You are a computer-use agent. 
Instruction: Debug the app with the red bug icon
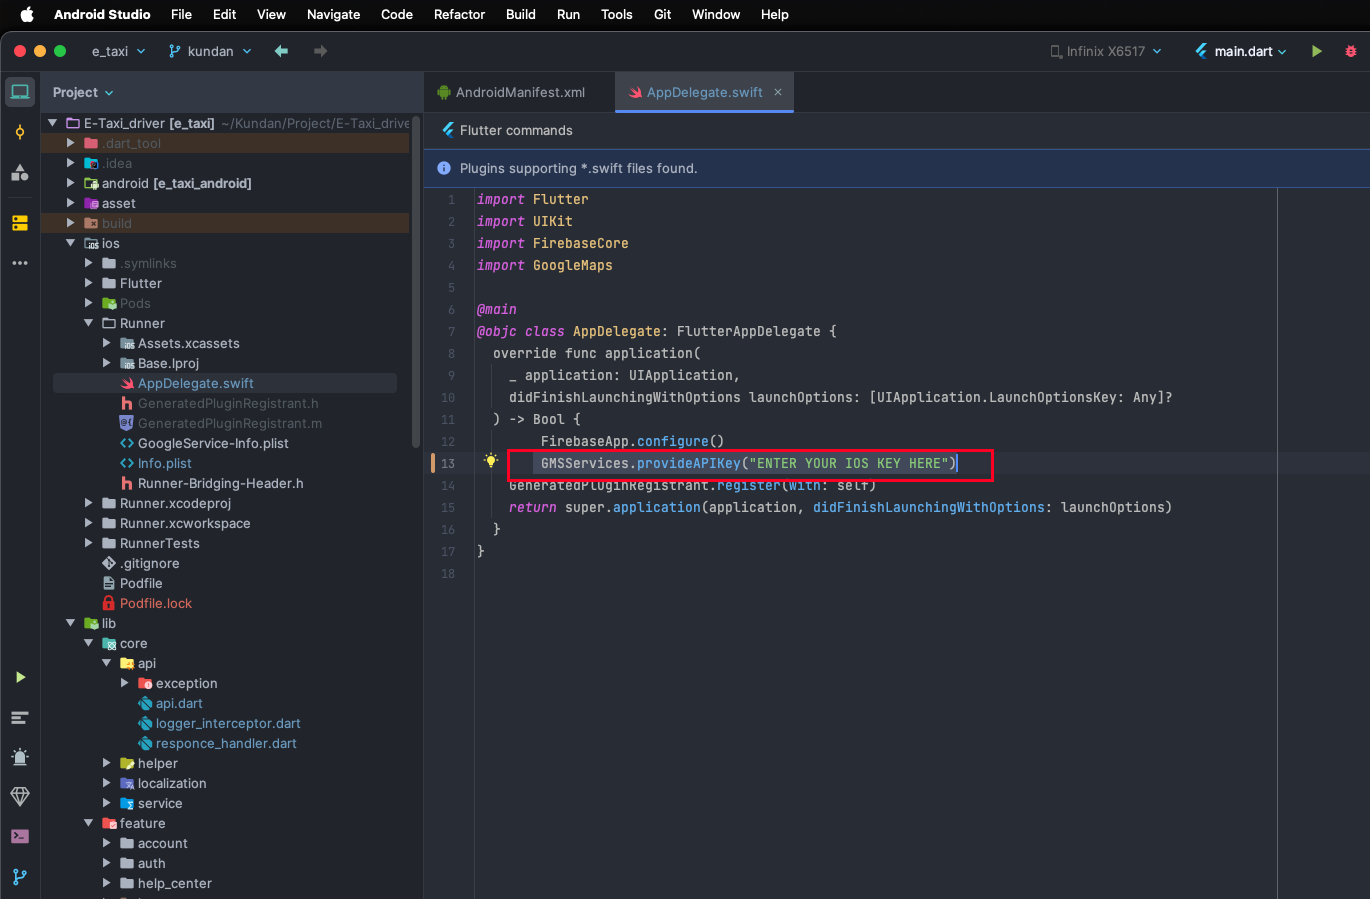tap(1350, 51)
